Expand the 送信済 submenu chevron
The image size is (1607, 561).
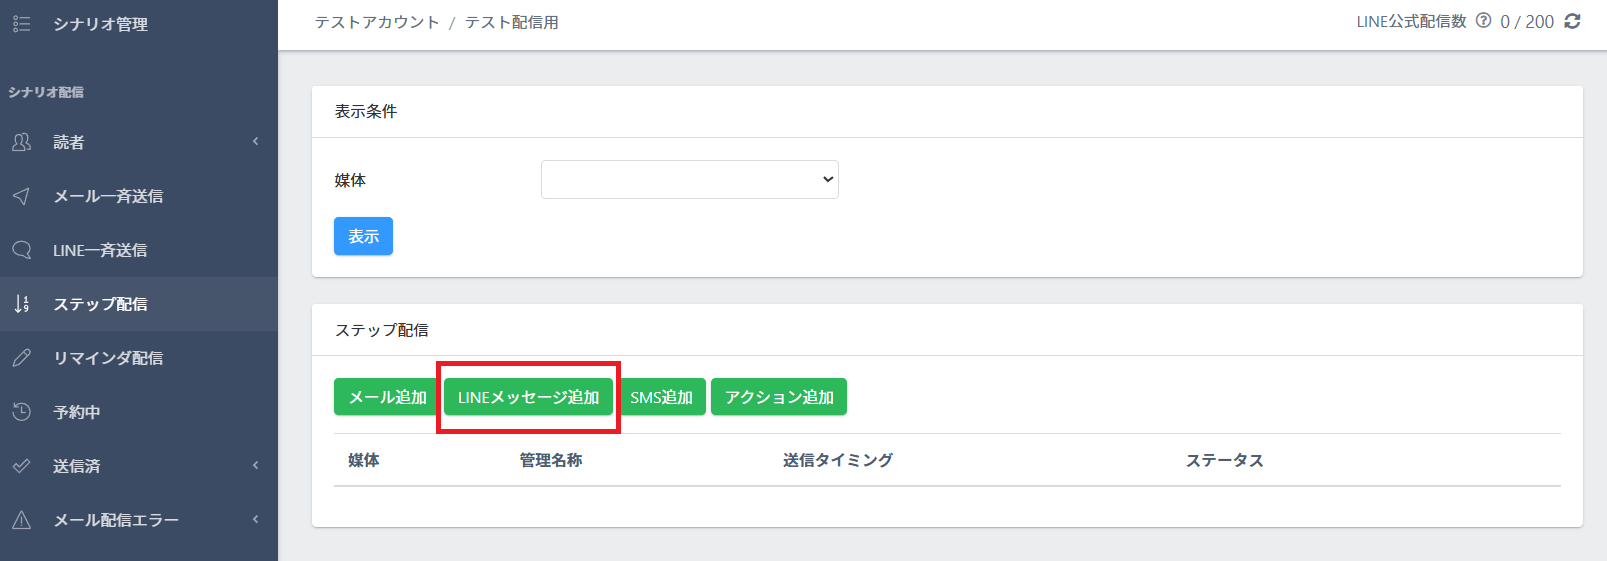point(255,466)
